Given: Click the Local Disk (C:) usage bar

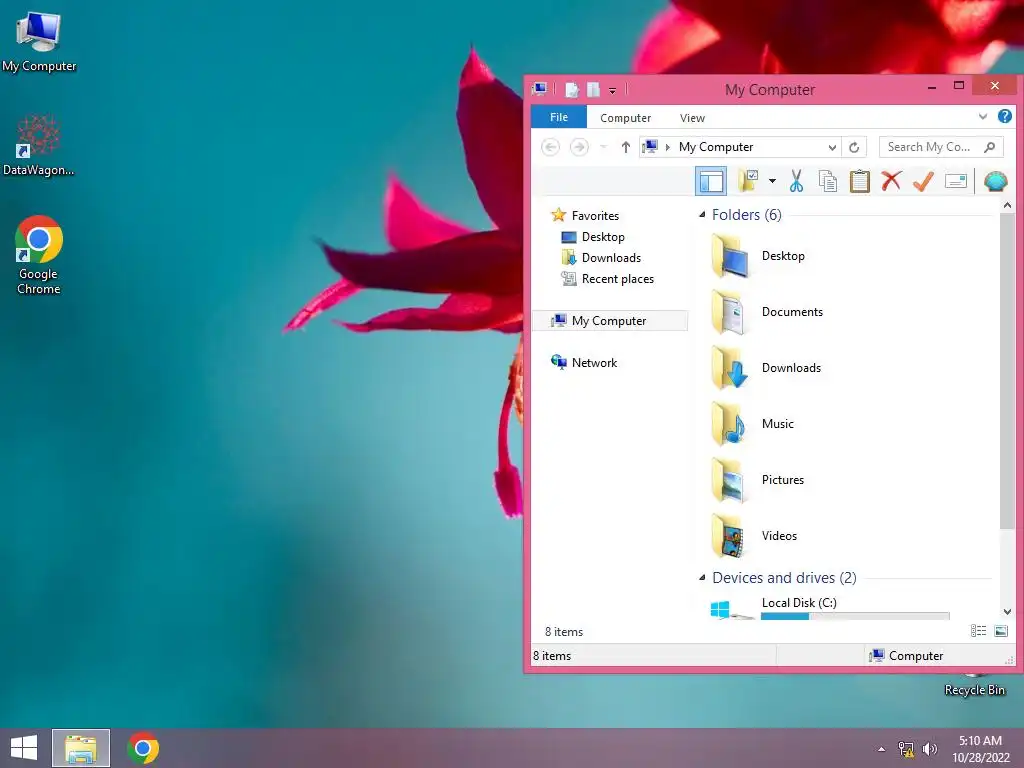Looking at the screenshot, I should tap(855, 616).
